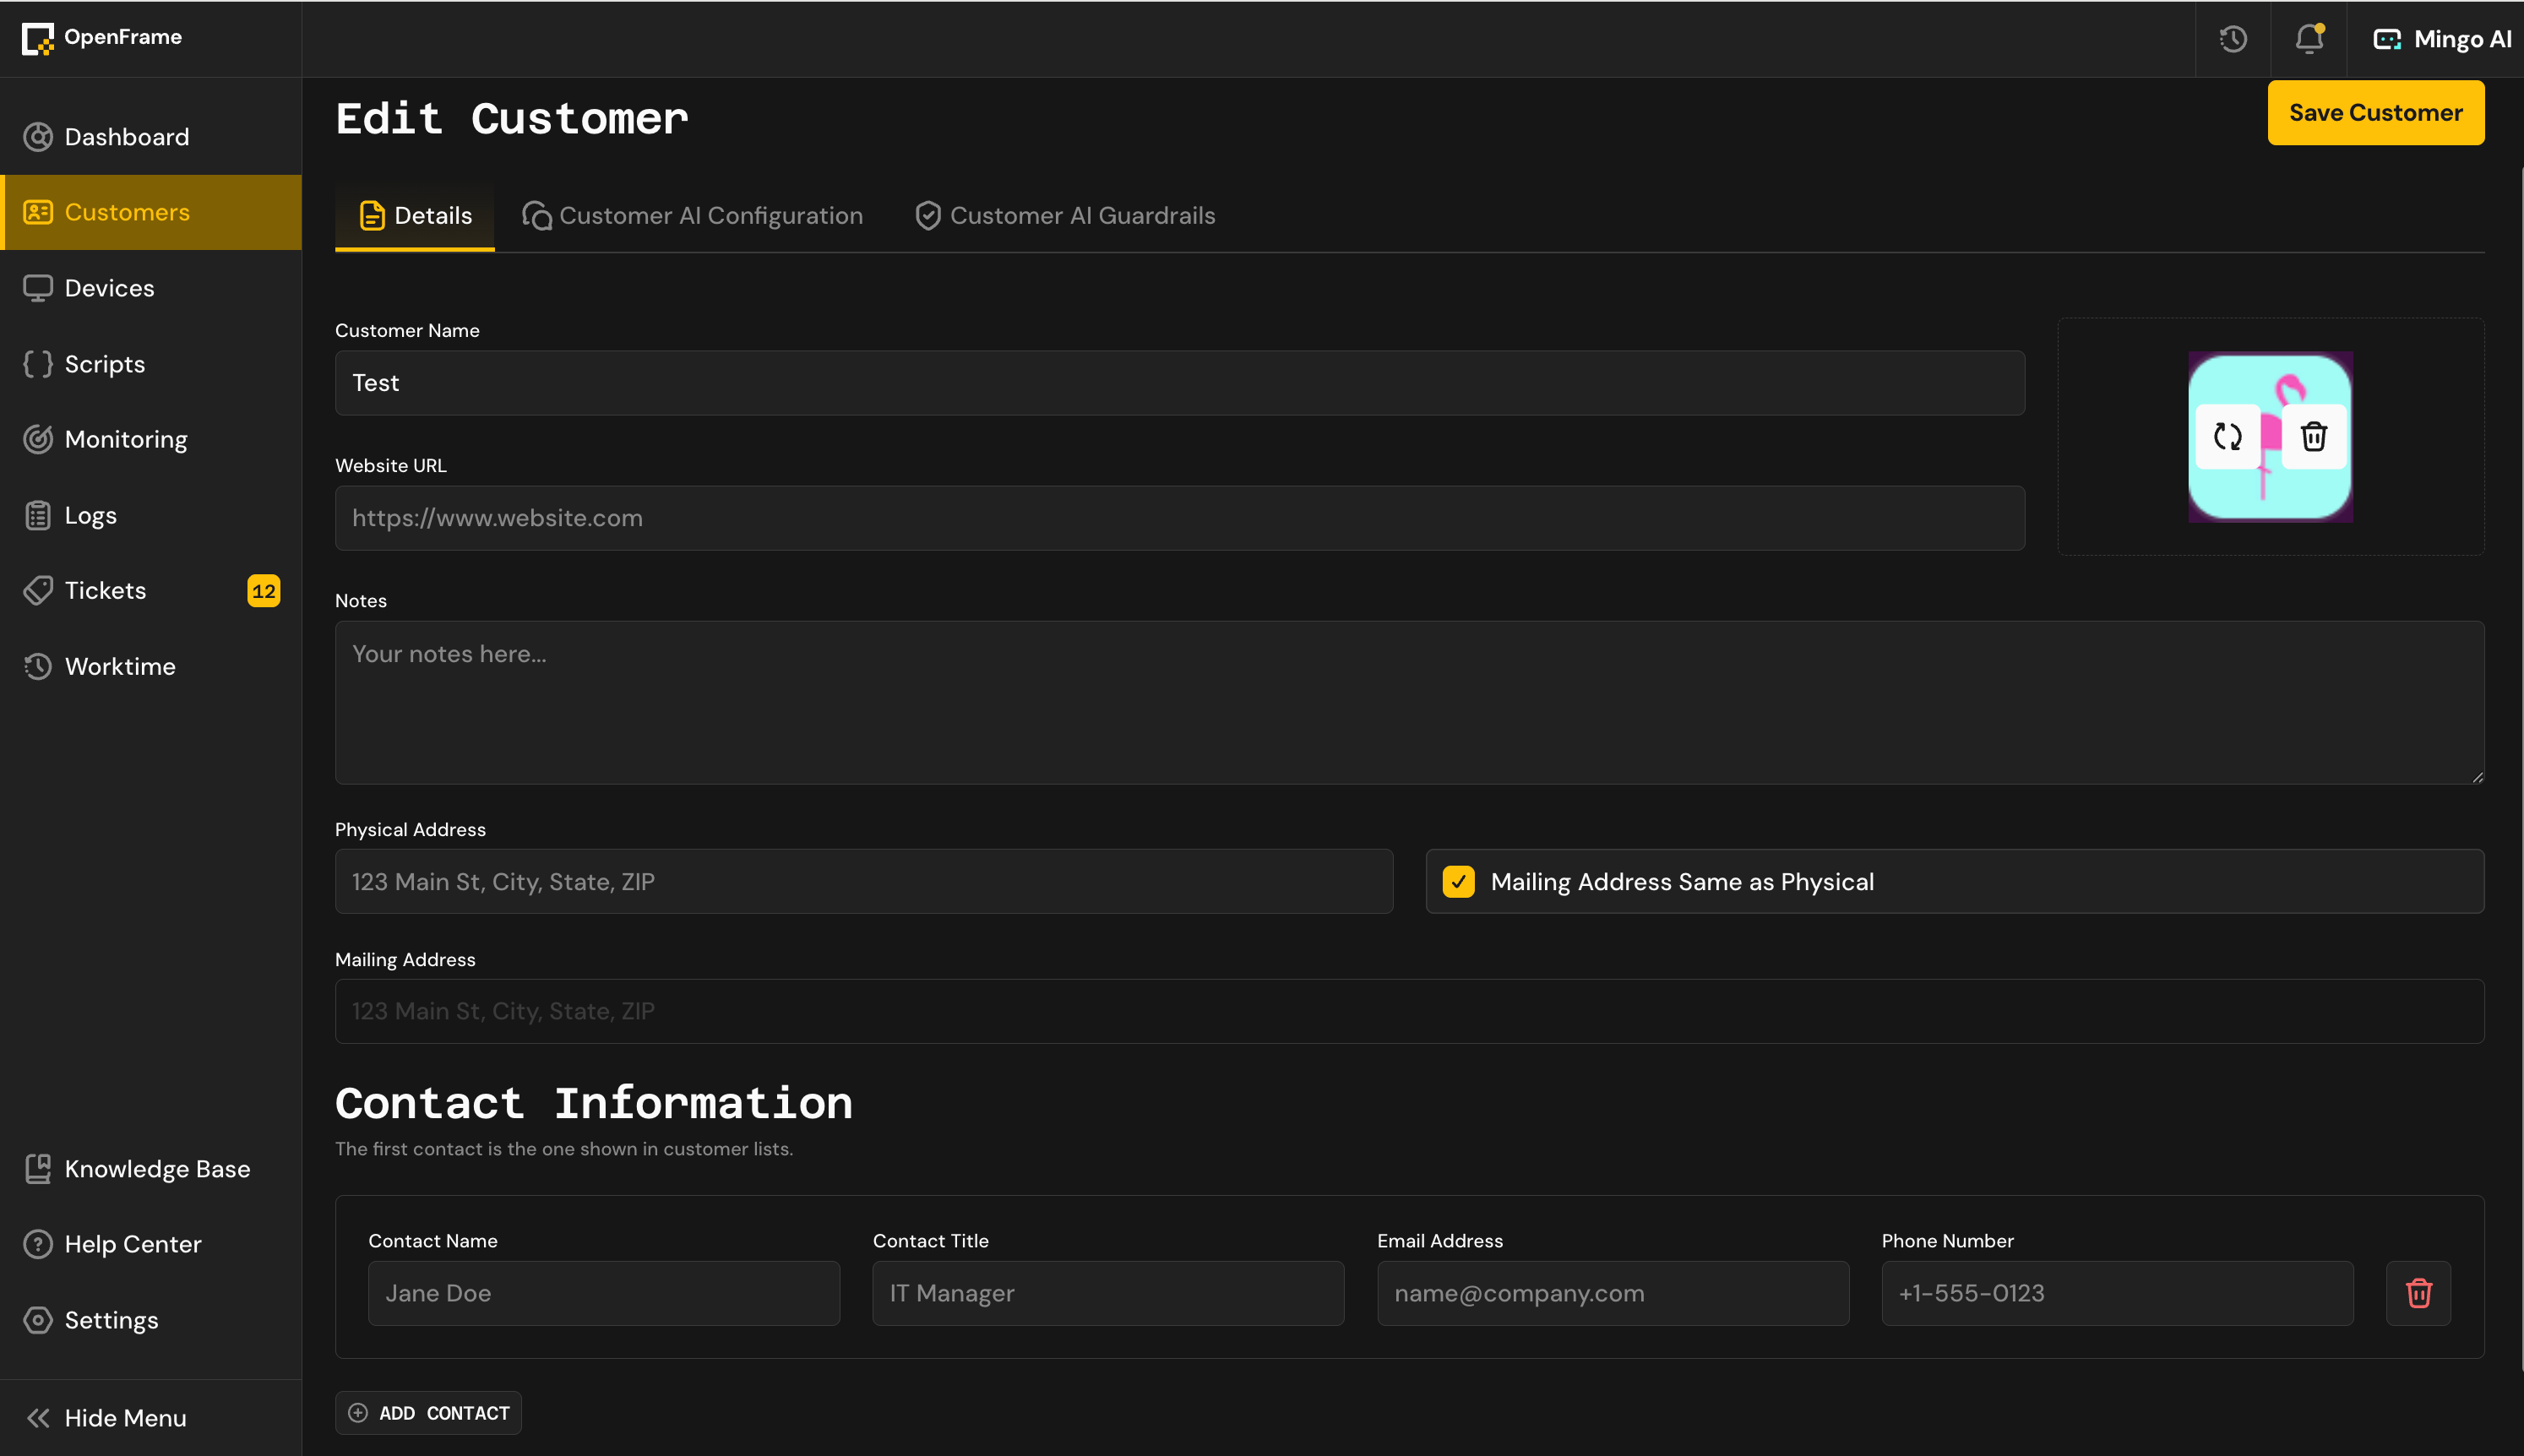Switch to Customer AI Configuration tab
This screenshot has height=1456, width=2524.
click(692, 216)
